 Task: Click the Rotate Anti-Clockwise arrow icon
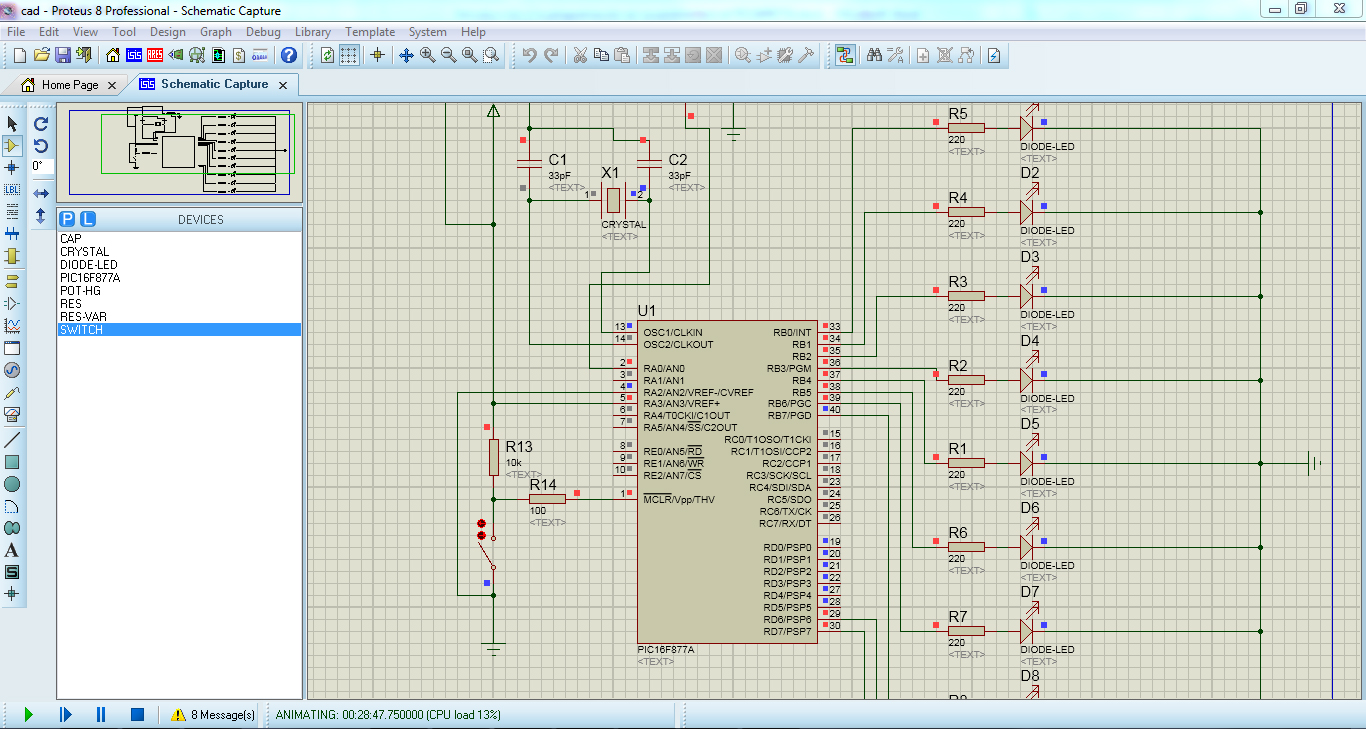click(x=41, y=146)
